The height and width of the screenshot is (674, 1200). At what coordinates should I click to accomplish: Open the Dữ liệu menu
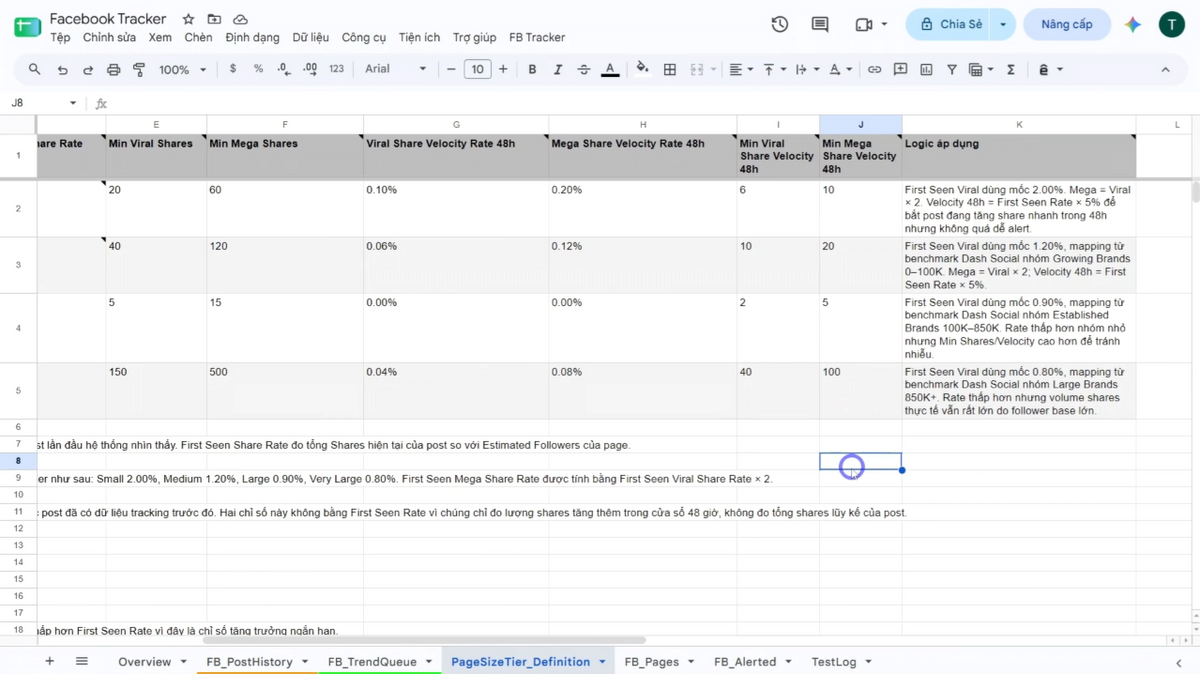tap(311, 37)
